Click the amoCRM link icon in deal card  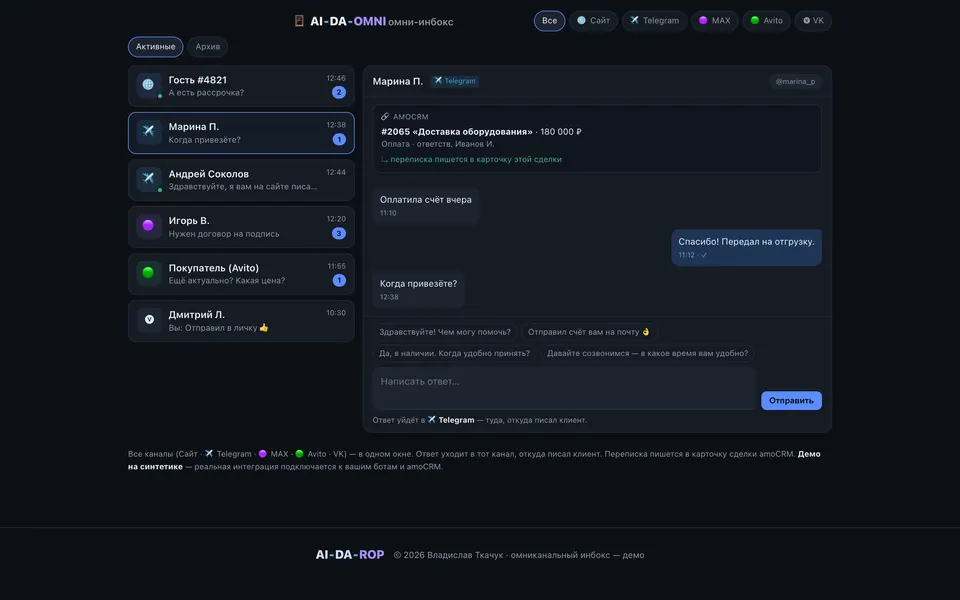tap(385, 116)
